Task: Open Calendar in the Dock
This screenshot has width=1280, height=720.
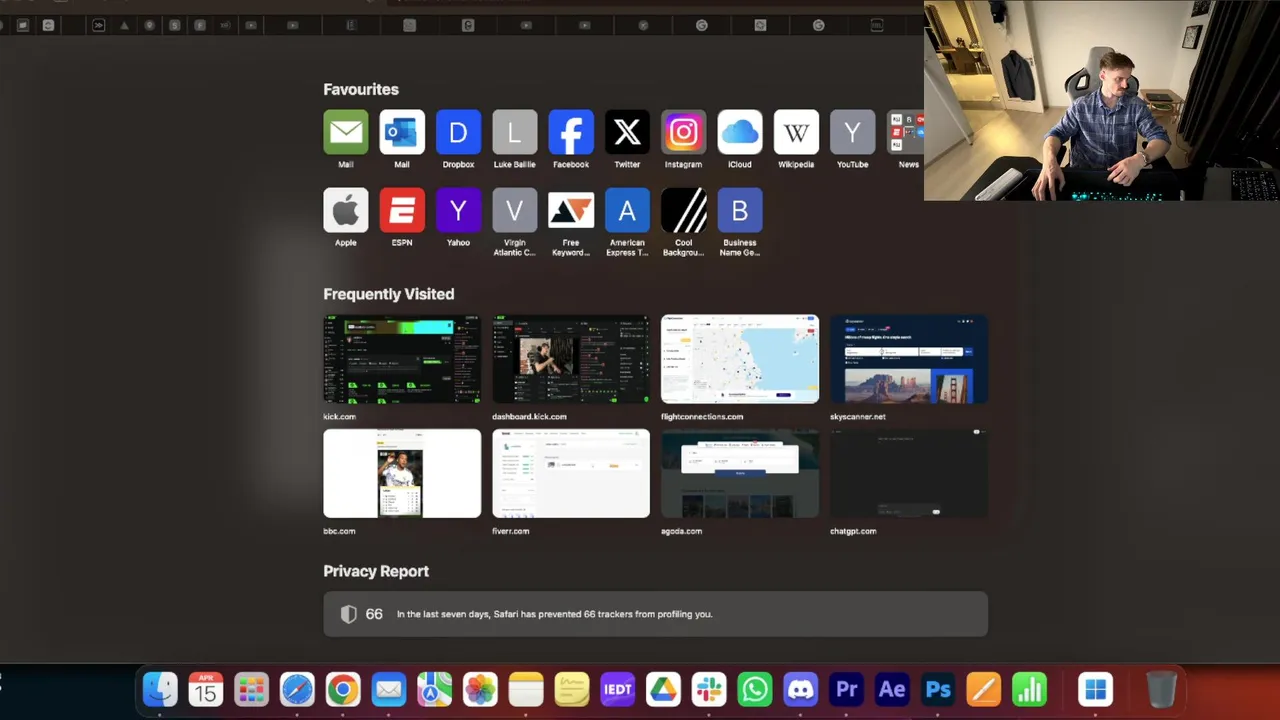Action: 206,689
